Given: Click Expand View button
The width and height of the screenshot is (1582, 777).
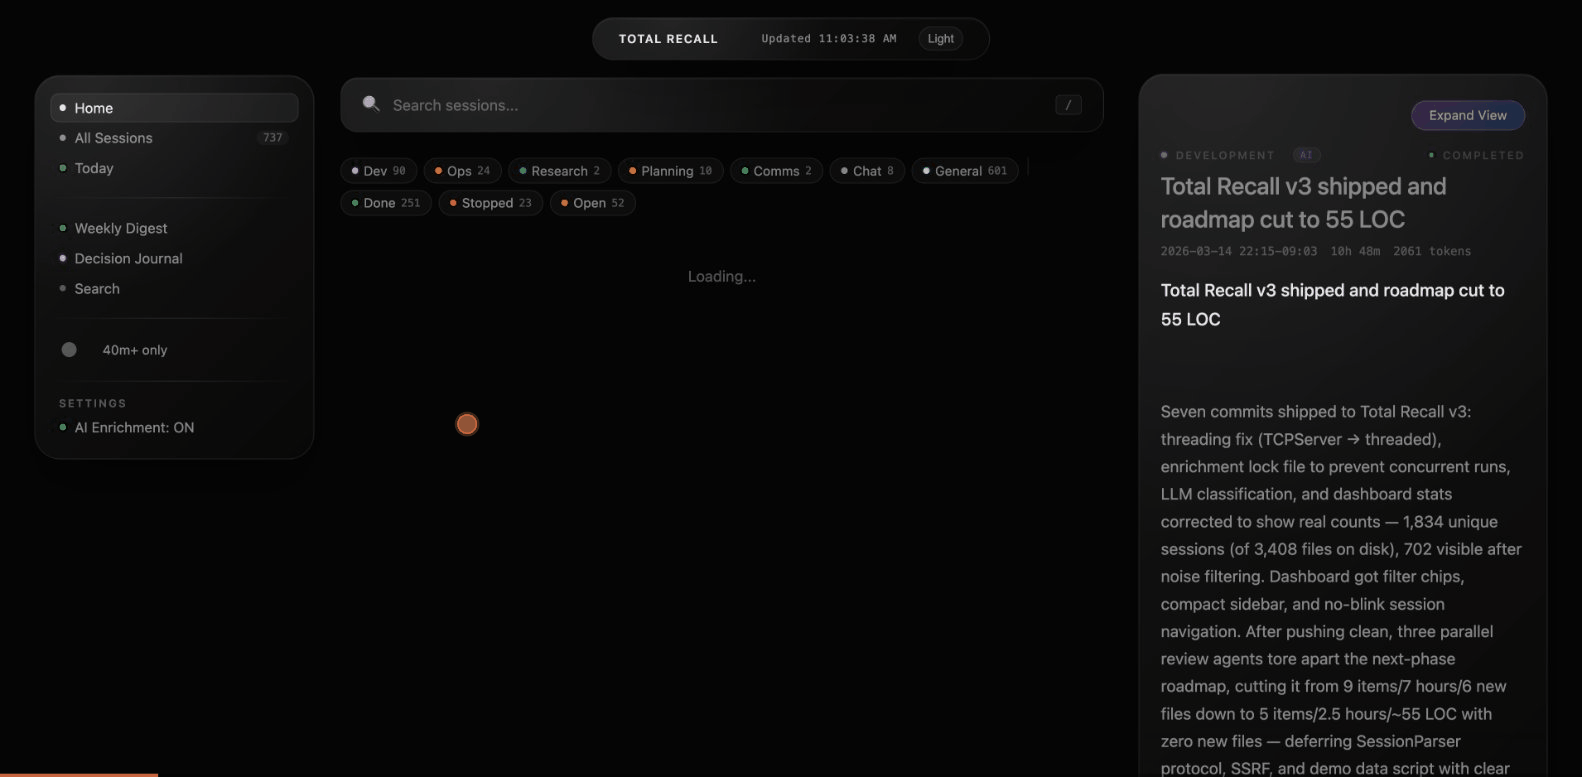Looking at the screenshot, I should click(x=1467, y=115).
